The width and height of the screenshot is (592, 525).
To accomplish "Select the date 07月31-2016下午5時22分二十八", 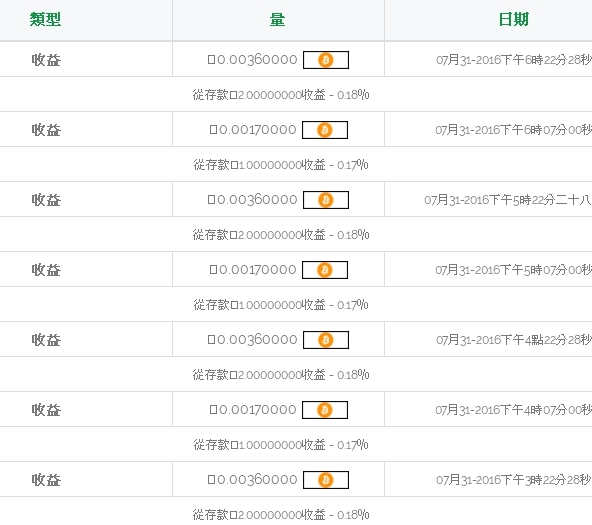I will [x=508, y=200].
